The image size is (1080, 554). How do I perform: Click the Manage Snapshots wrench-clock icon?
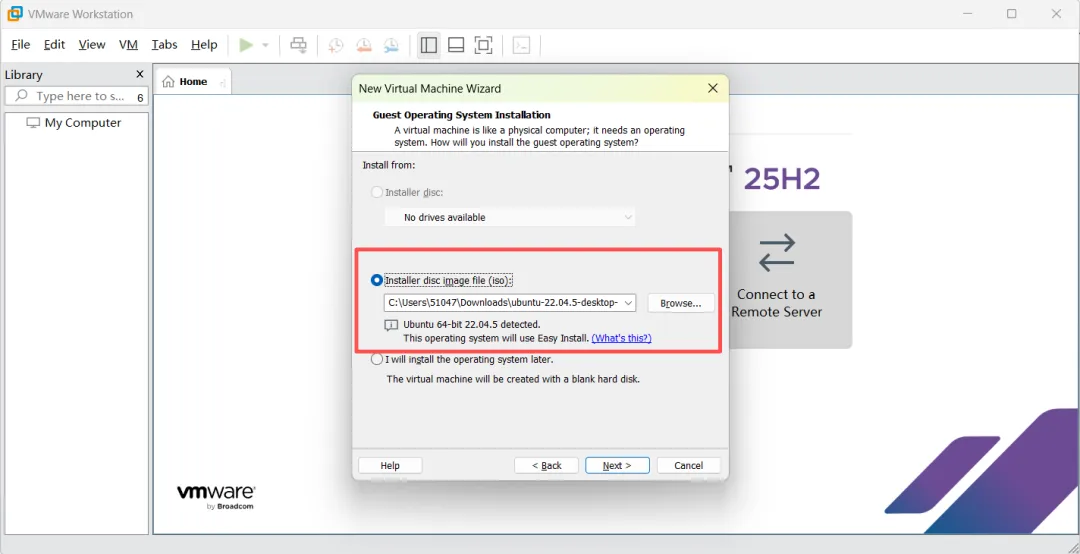coord(391,45)
